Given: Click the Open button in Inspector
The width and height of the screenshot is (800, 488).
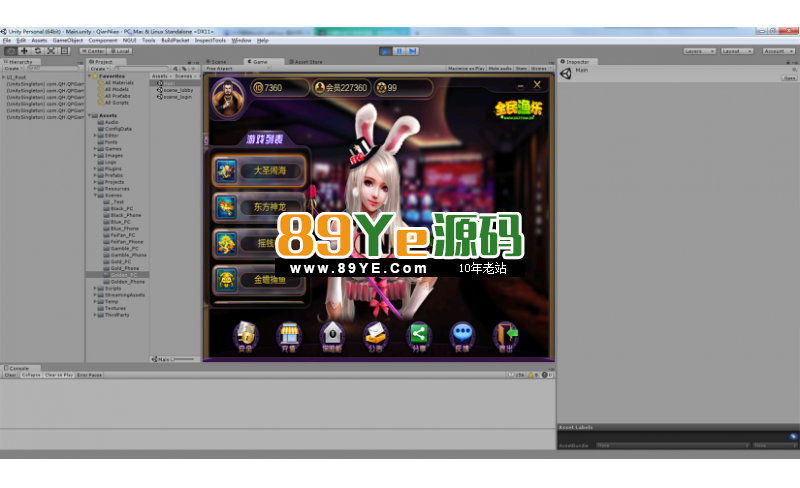Looking at the screenshot, I should (x=789, y=78).
